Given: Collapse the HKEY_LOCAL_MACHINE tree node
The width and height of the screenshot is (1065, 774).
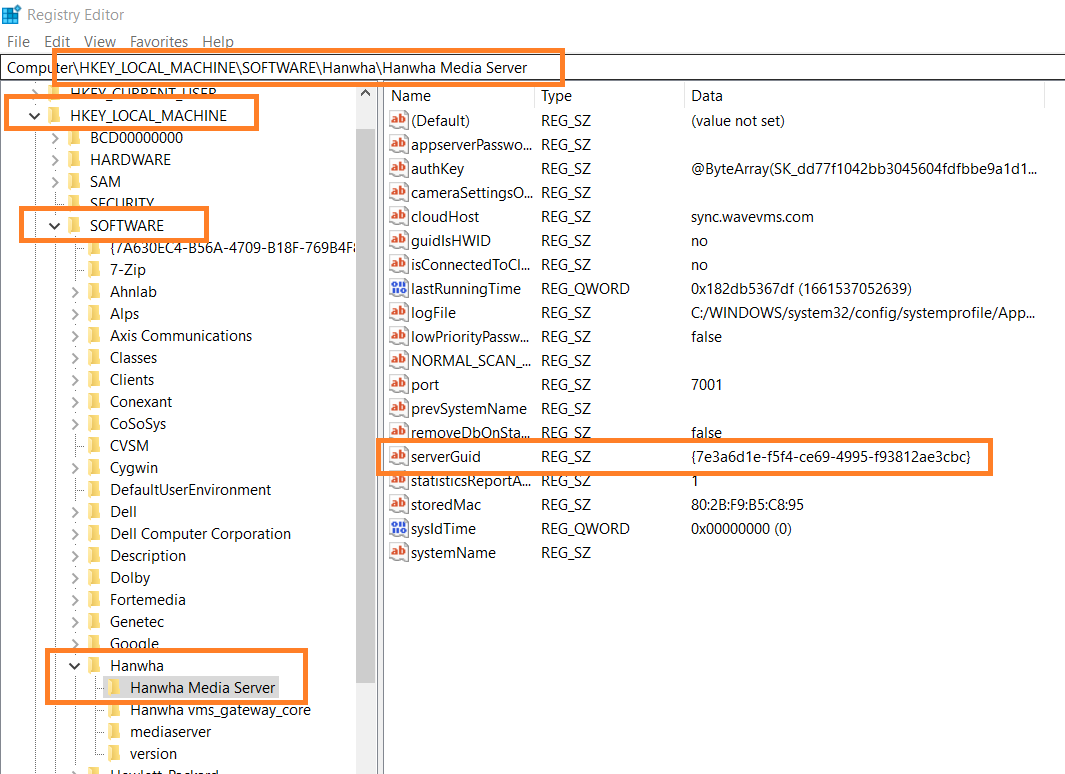Looking at the screenshot, I should click(x=34, y=116).
